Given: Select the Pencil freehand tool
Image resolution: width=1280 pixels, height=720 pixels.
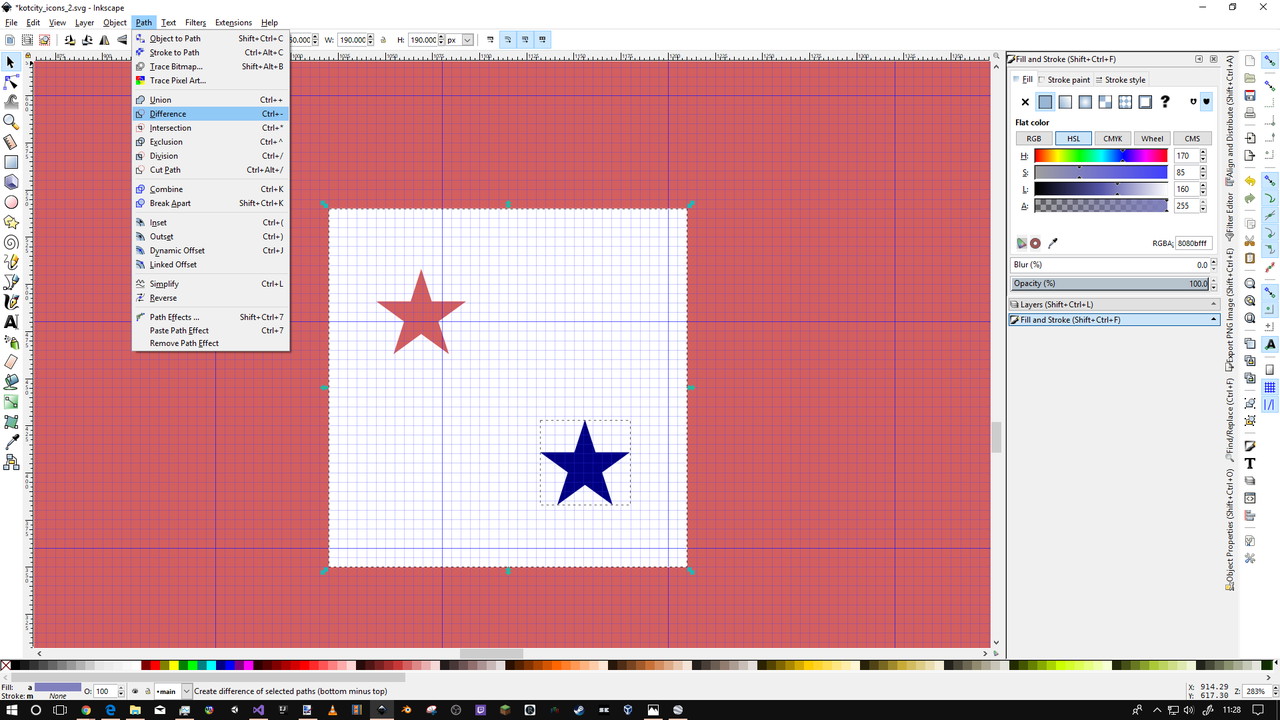Looking at the screenshot, I should [11, 262].
